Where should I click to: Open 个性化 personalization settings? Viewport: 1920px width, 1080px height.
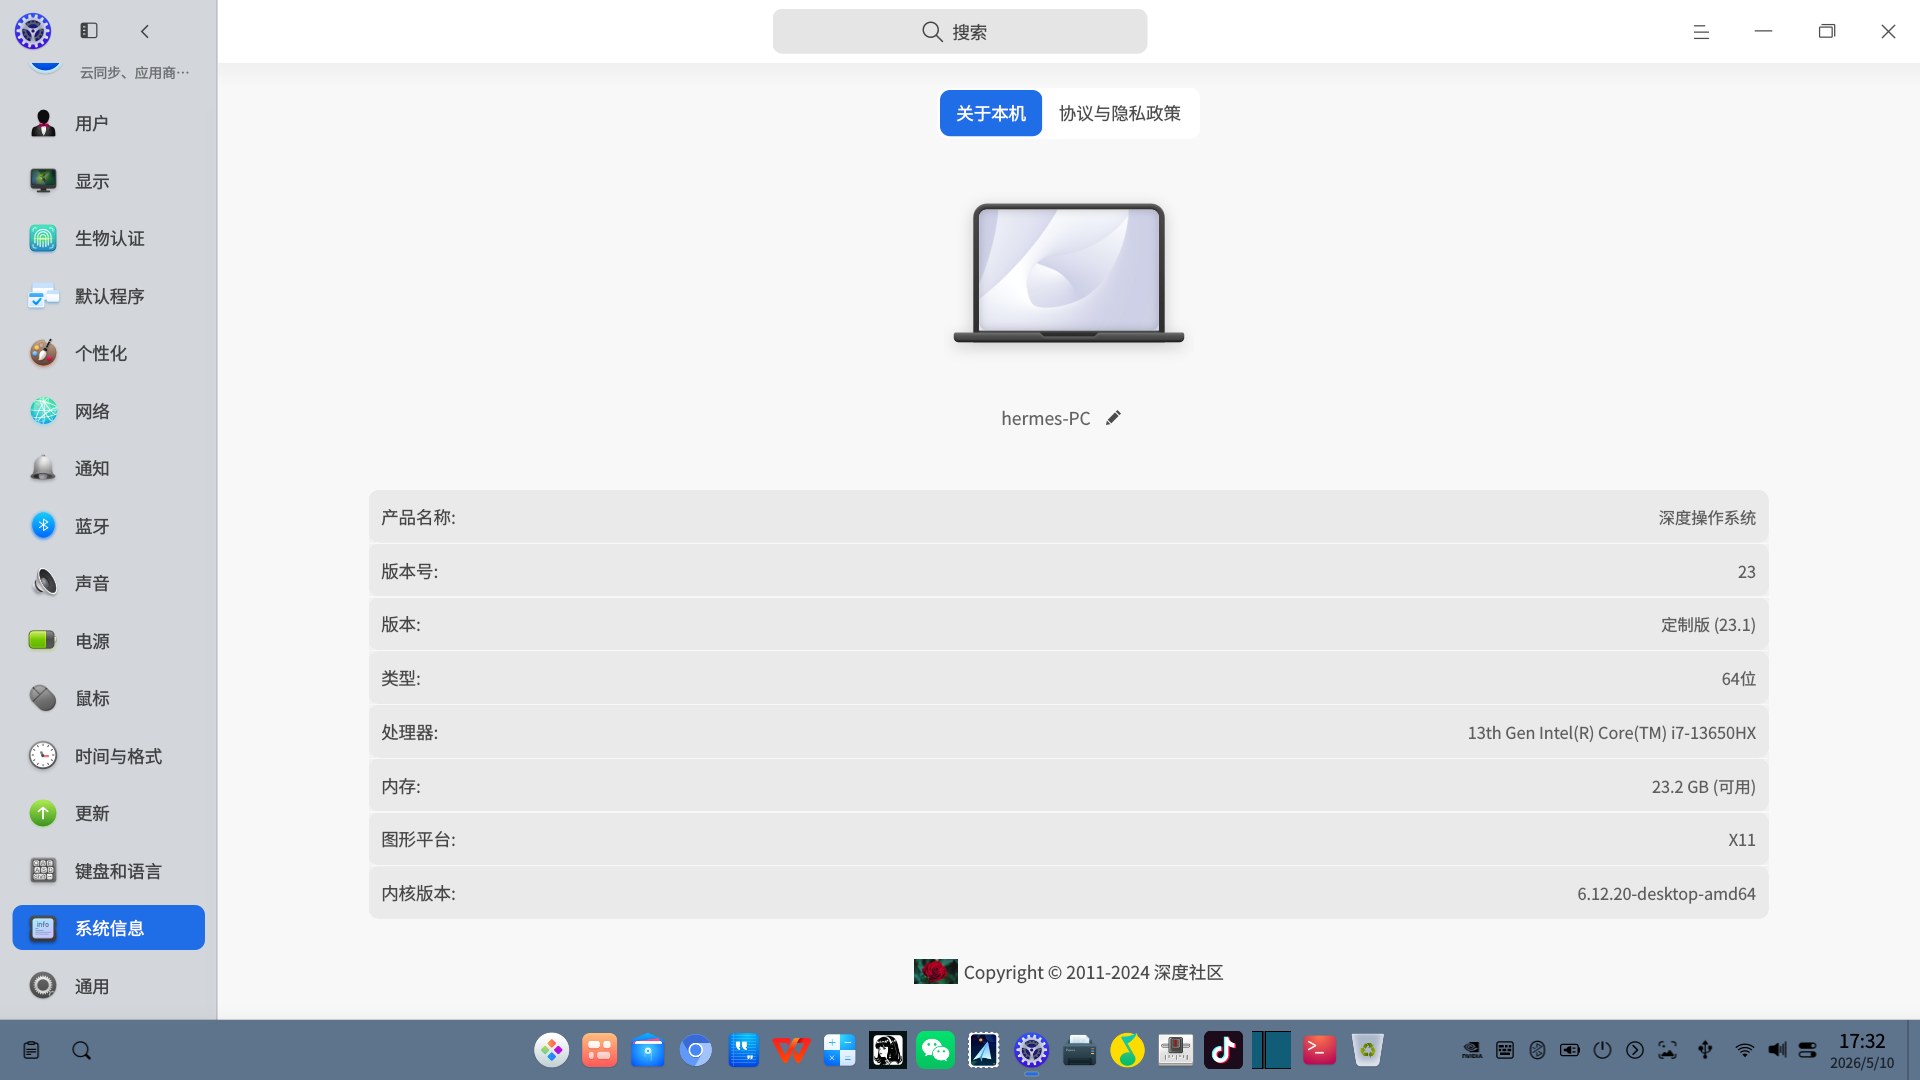click(x=108, y=353)
